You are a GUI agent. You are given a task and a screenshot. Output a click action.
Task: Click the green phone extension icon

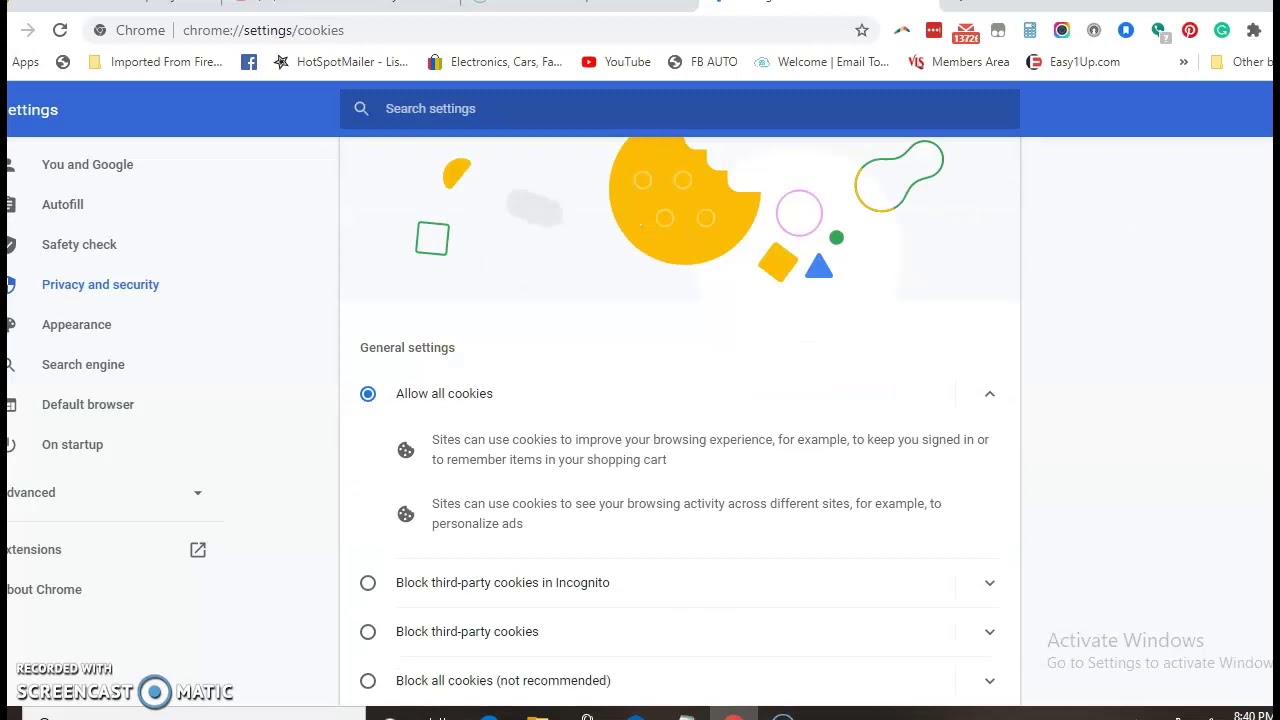click(1158, 30)
